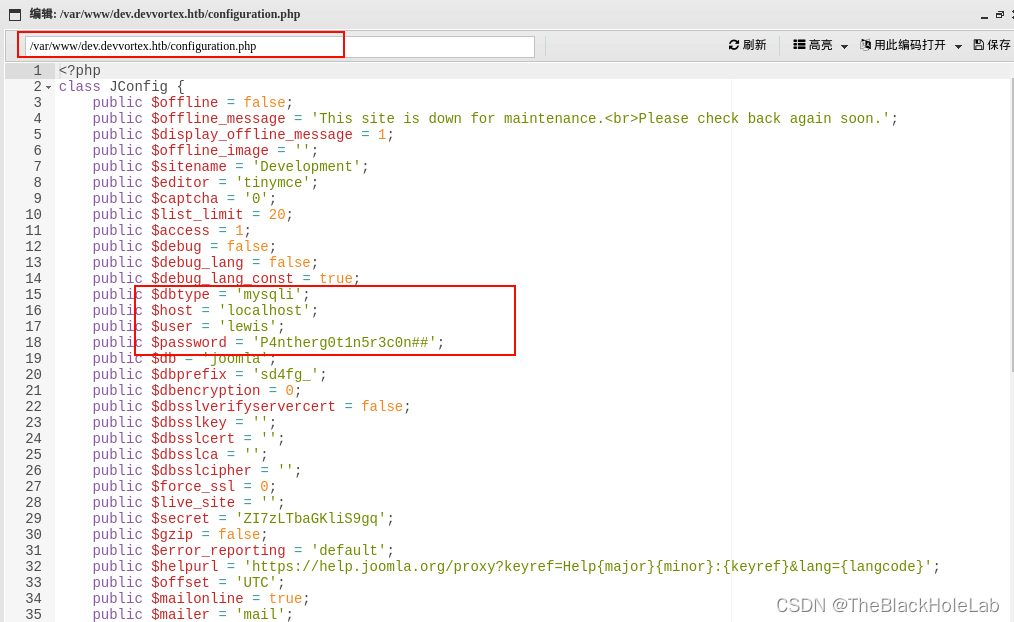Open the dropdown arrow next to 高亮

pyautogui.click(x=844, y=47)
